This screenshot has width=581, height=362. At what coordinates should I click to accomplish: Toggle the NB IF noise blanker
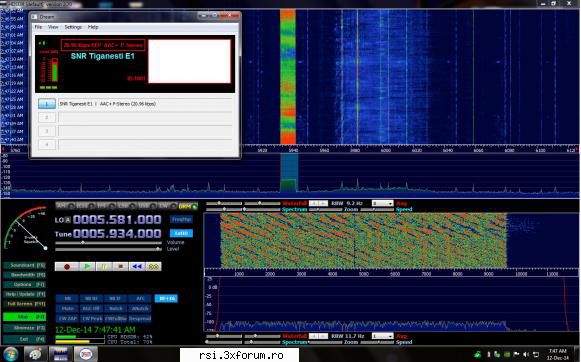pos(115,299)
